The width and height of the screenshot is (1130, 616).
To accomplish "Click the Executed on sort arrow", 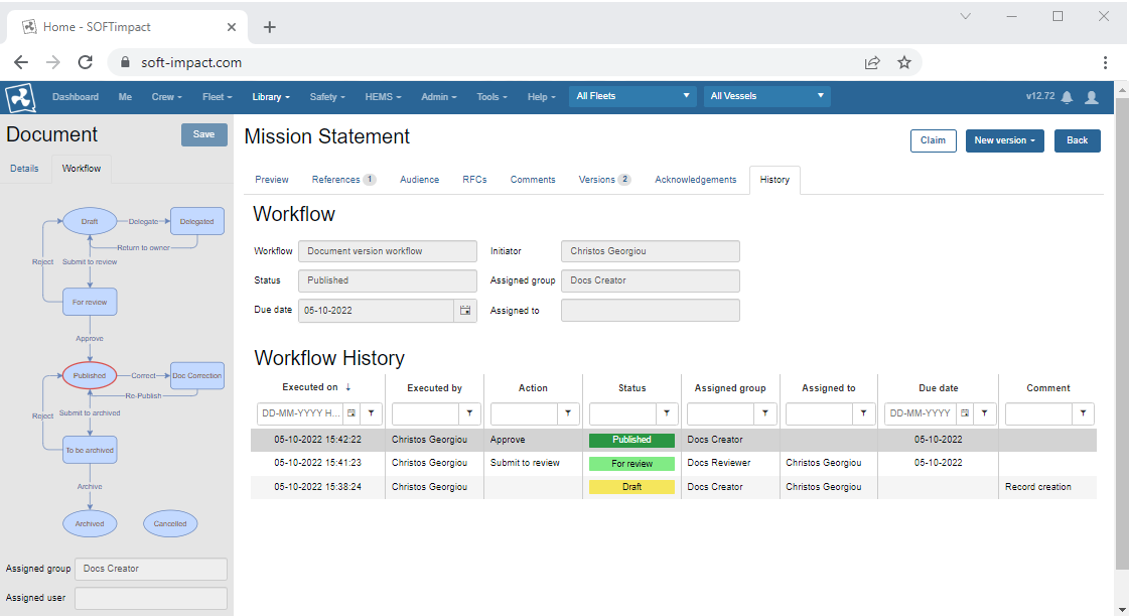I will click(348, 388).
